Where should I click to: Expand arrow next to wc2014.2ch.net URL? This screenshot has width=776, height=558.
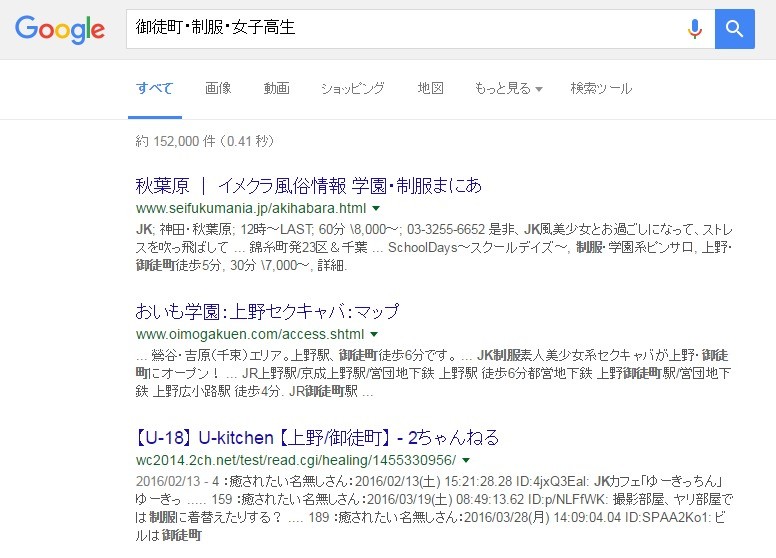pyautogui.click(x=466, y=461)
